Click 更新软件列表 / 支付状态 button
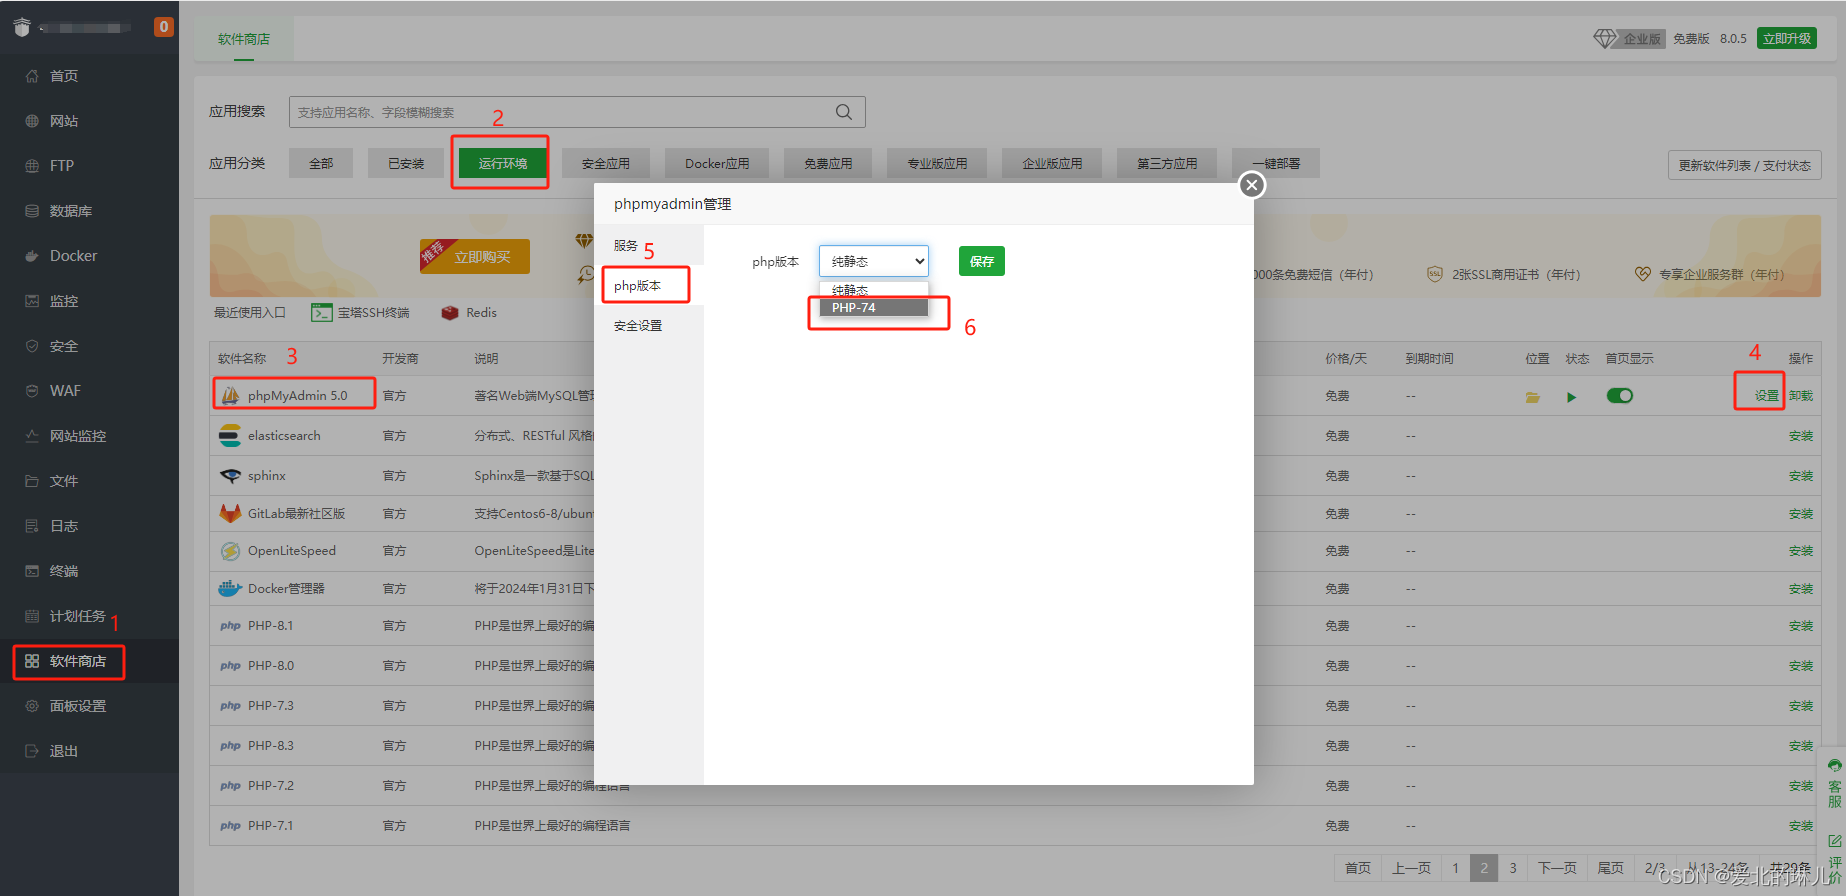The image size is (1846, 896). pyautogui.click(x=1744, y=165)
